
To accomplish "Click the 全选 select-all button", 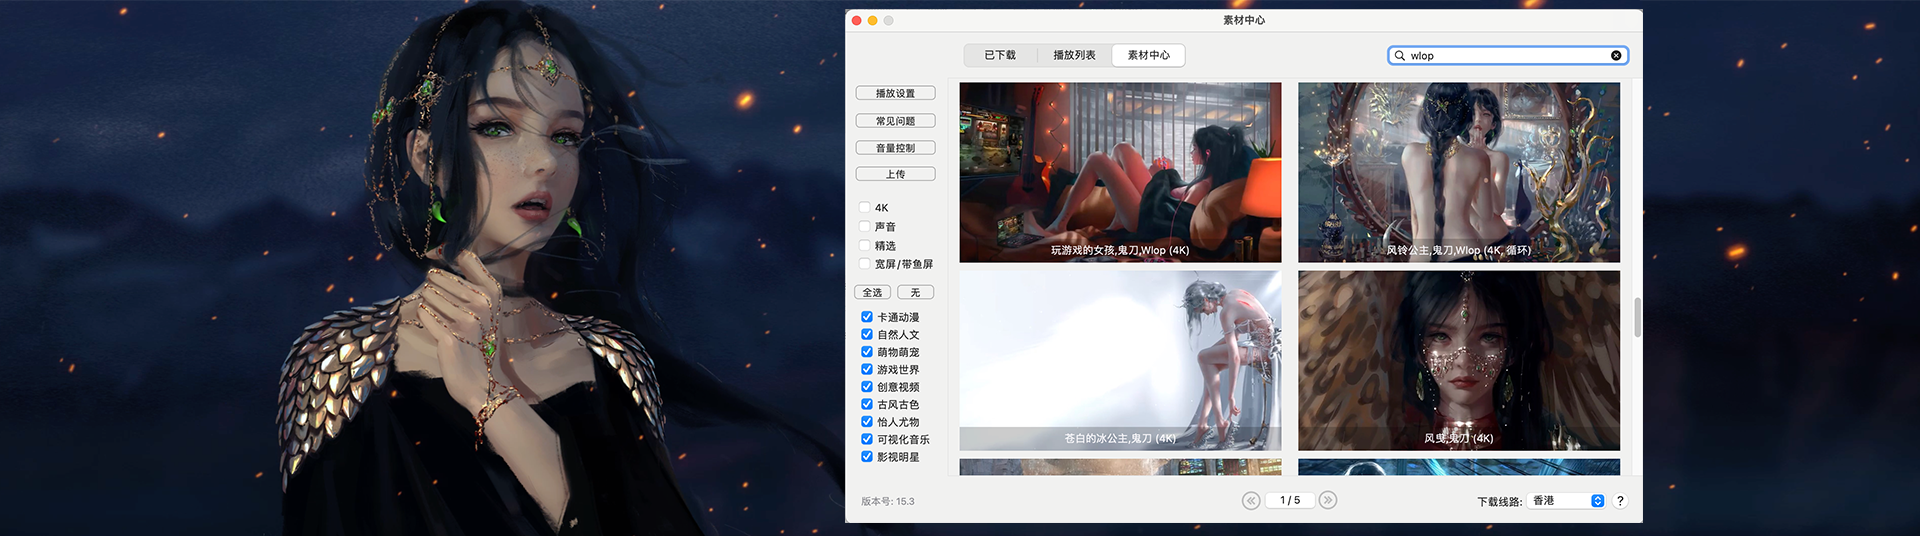I will point(872,293).
